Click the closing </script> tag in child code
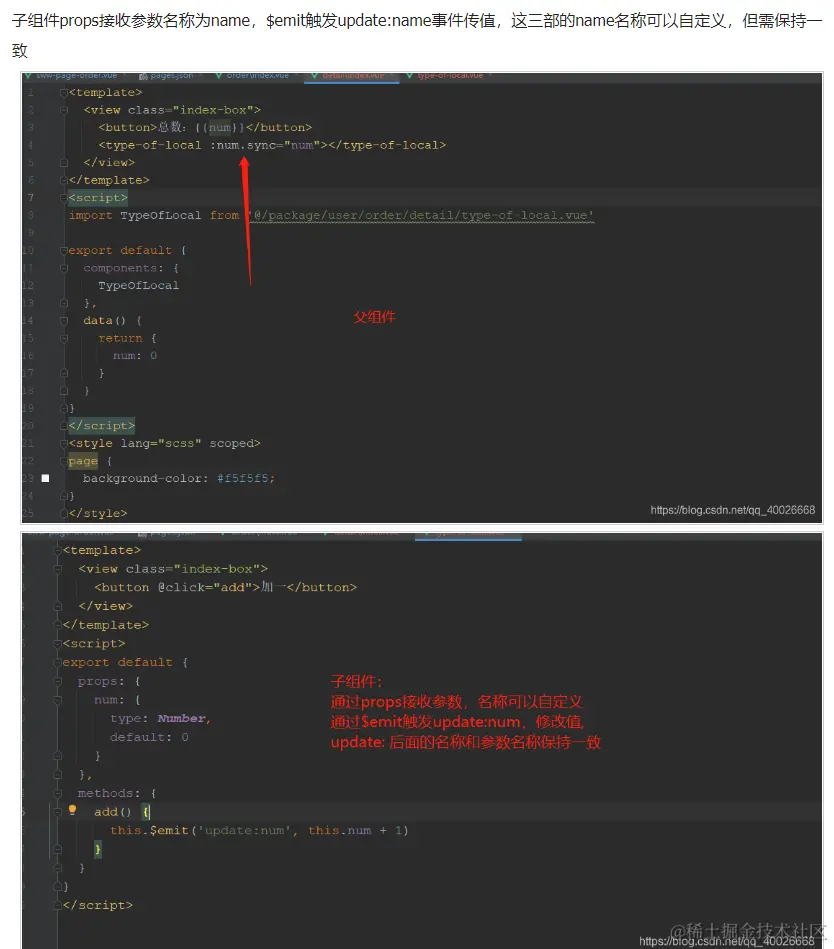The height and width of the screenshot is (949, 834). point(97,905)
